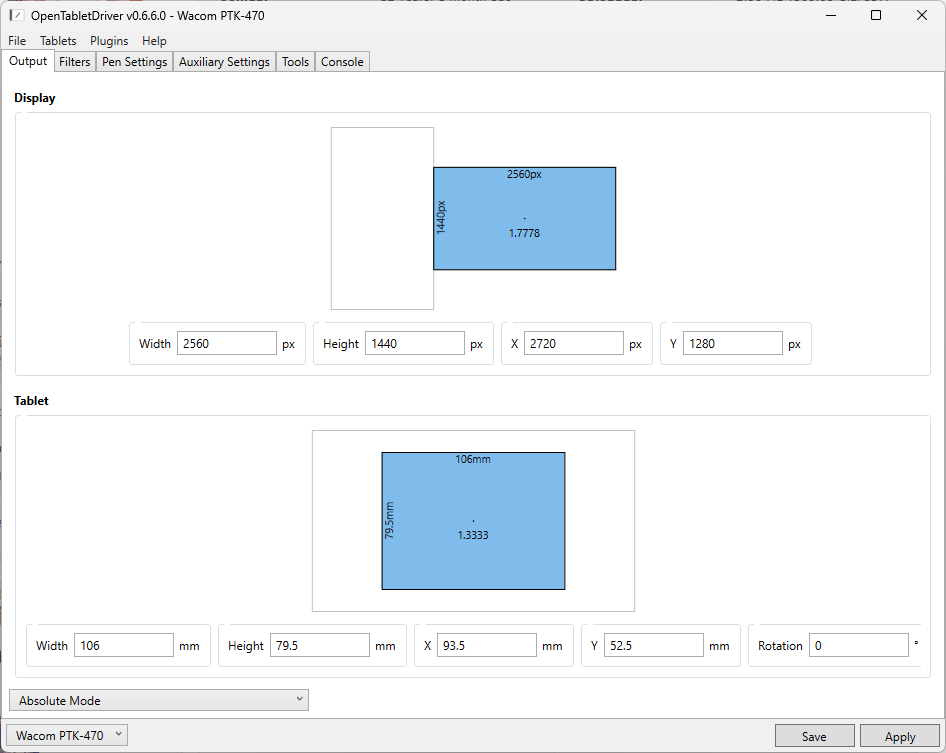Switch to the Filters tab
Image resolution: width=946 pixels, height=753 pixels.
tap(75, 62)
